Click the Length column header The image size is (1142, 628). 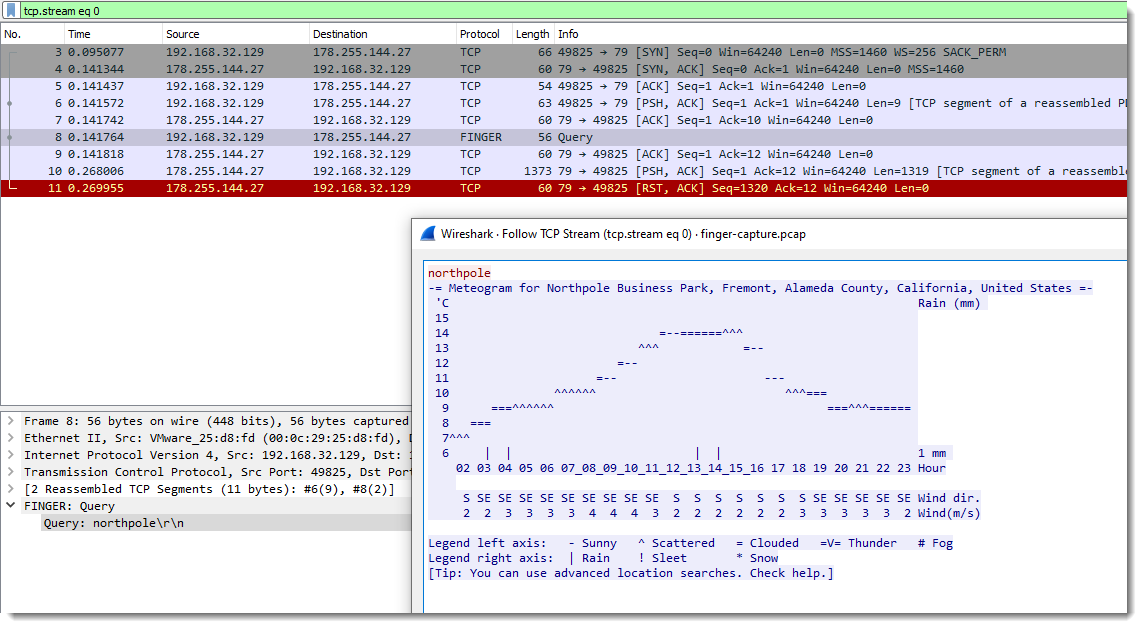tap(532, 34)
